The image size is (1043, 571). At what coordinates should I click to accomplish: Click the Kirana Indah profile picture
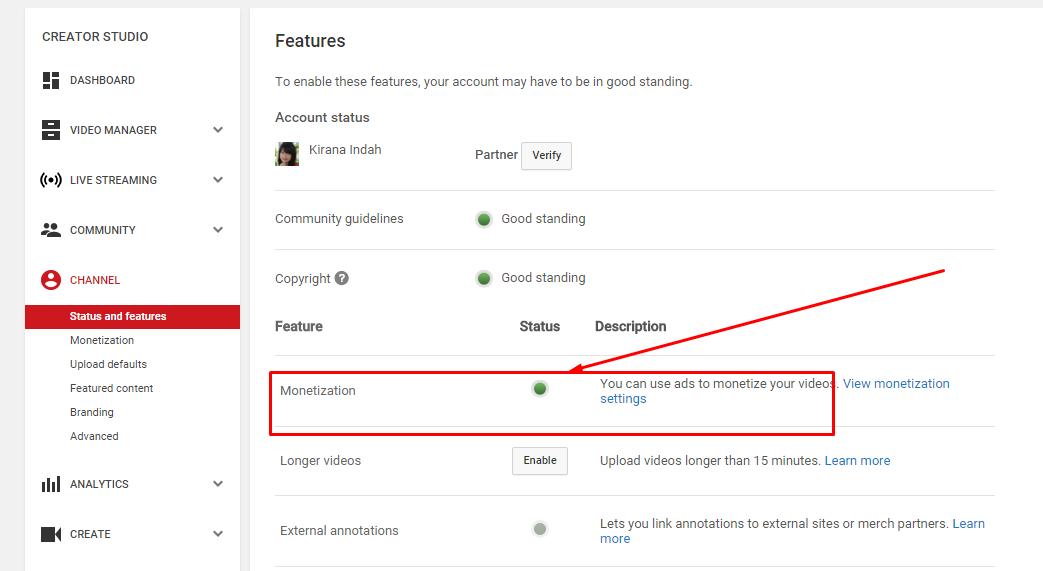click(287, 154)
